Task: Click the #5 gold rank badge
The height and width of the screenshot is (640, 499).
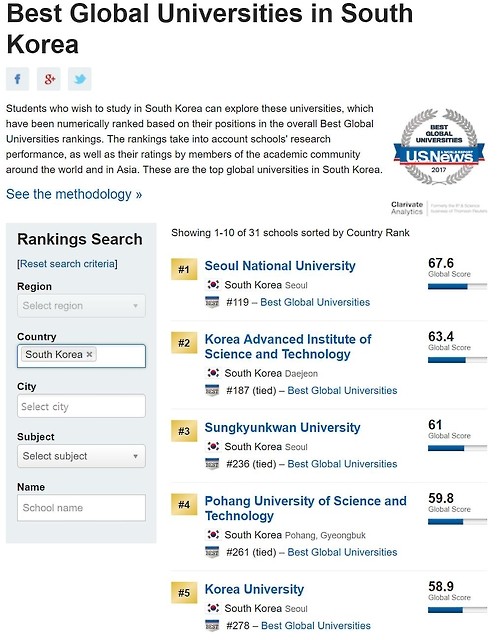Action: coord(184,593)
